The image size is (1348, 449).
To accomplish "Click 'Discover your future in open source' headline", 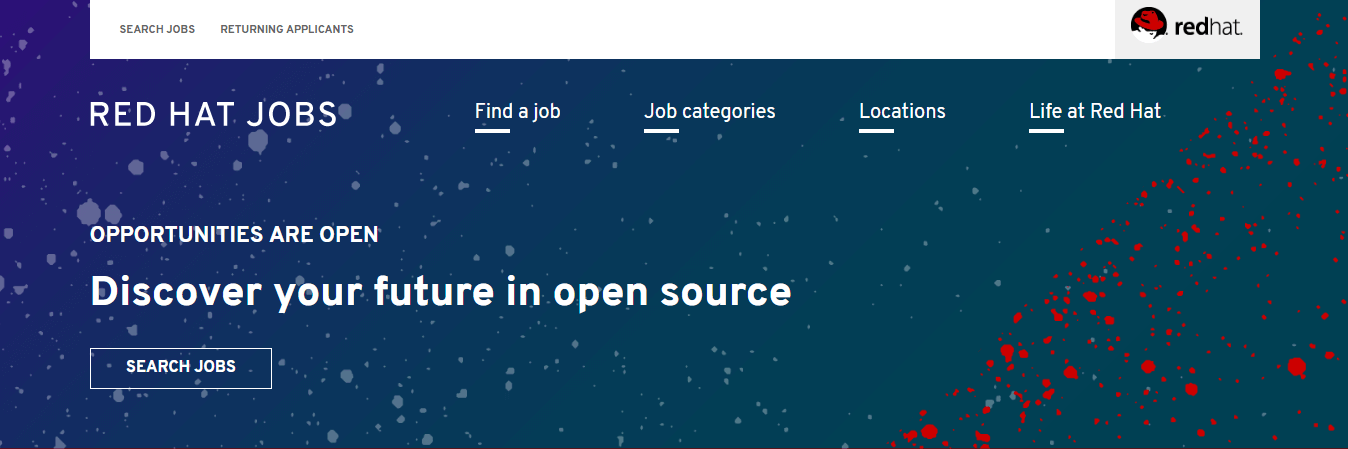I will pyautogui.click(x=440, y=292).
